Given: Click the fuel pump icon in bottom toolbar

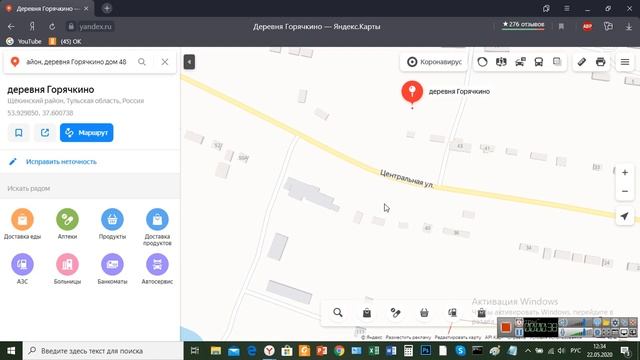Looking at the screenshot, I should point(452,313).
